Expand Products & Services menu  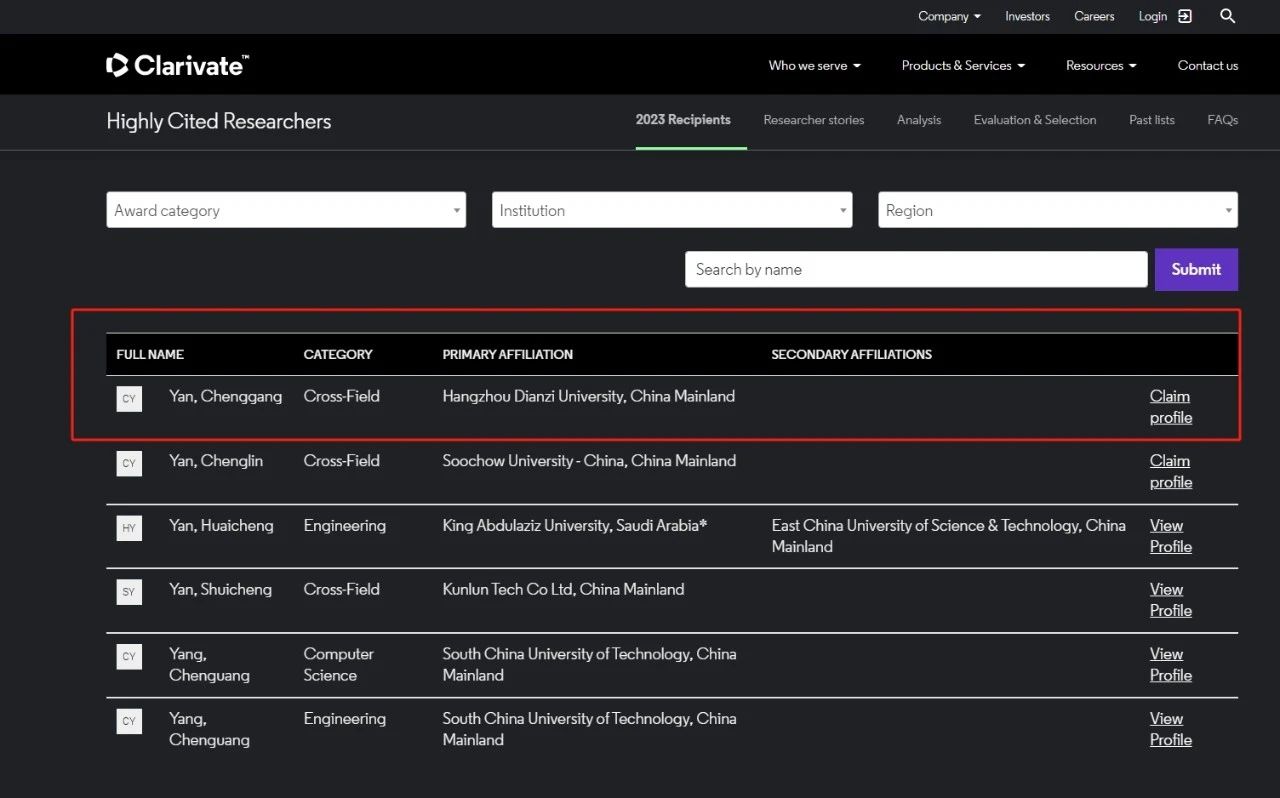[x=963, y=65]
